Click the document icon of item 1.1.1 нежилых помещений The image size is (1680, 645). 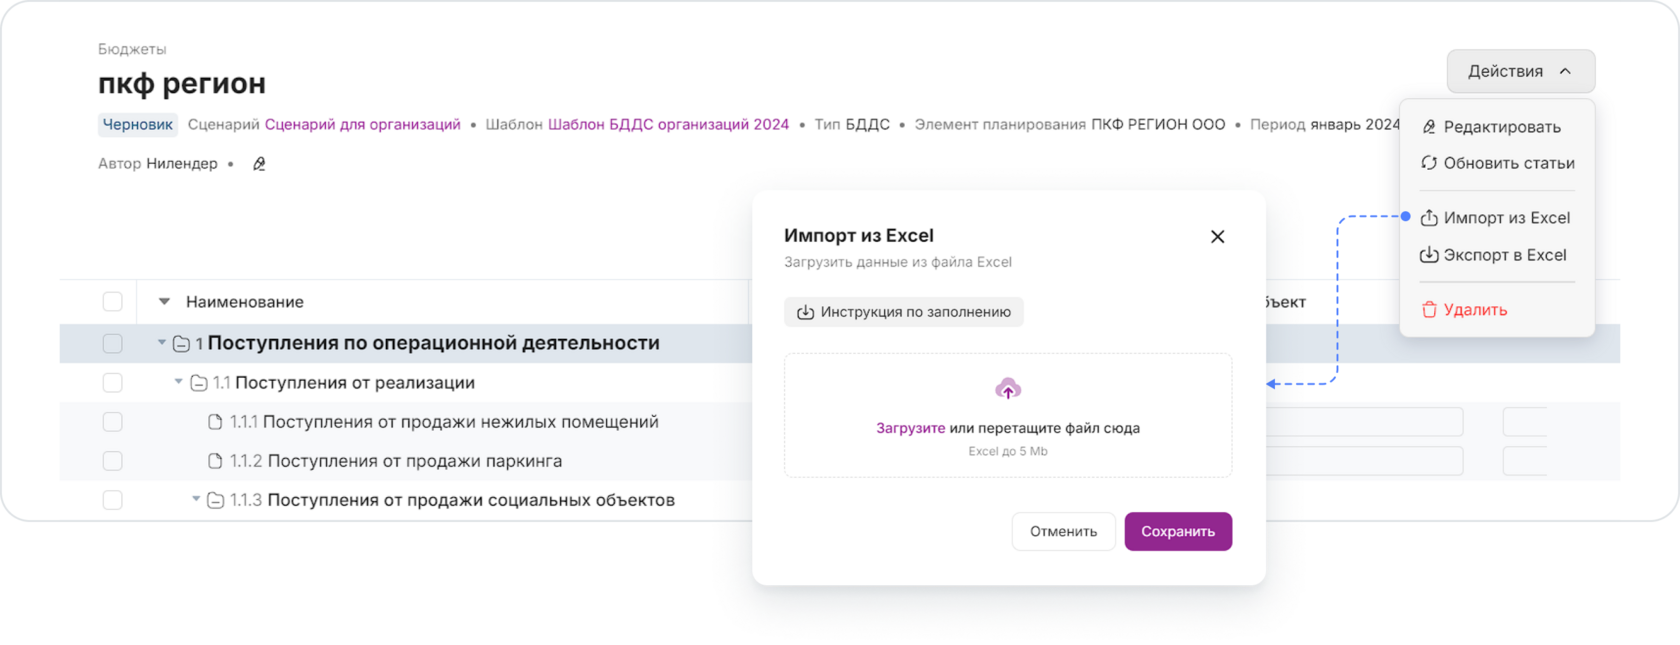coord(215,422)
